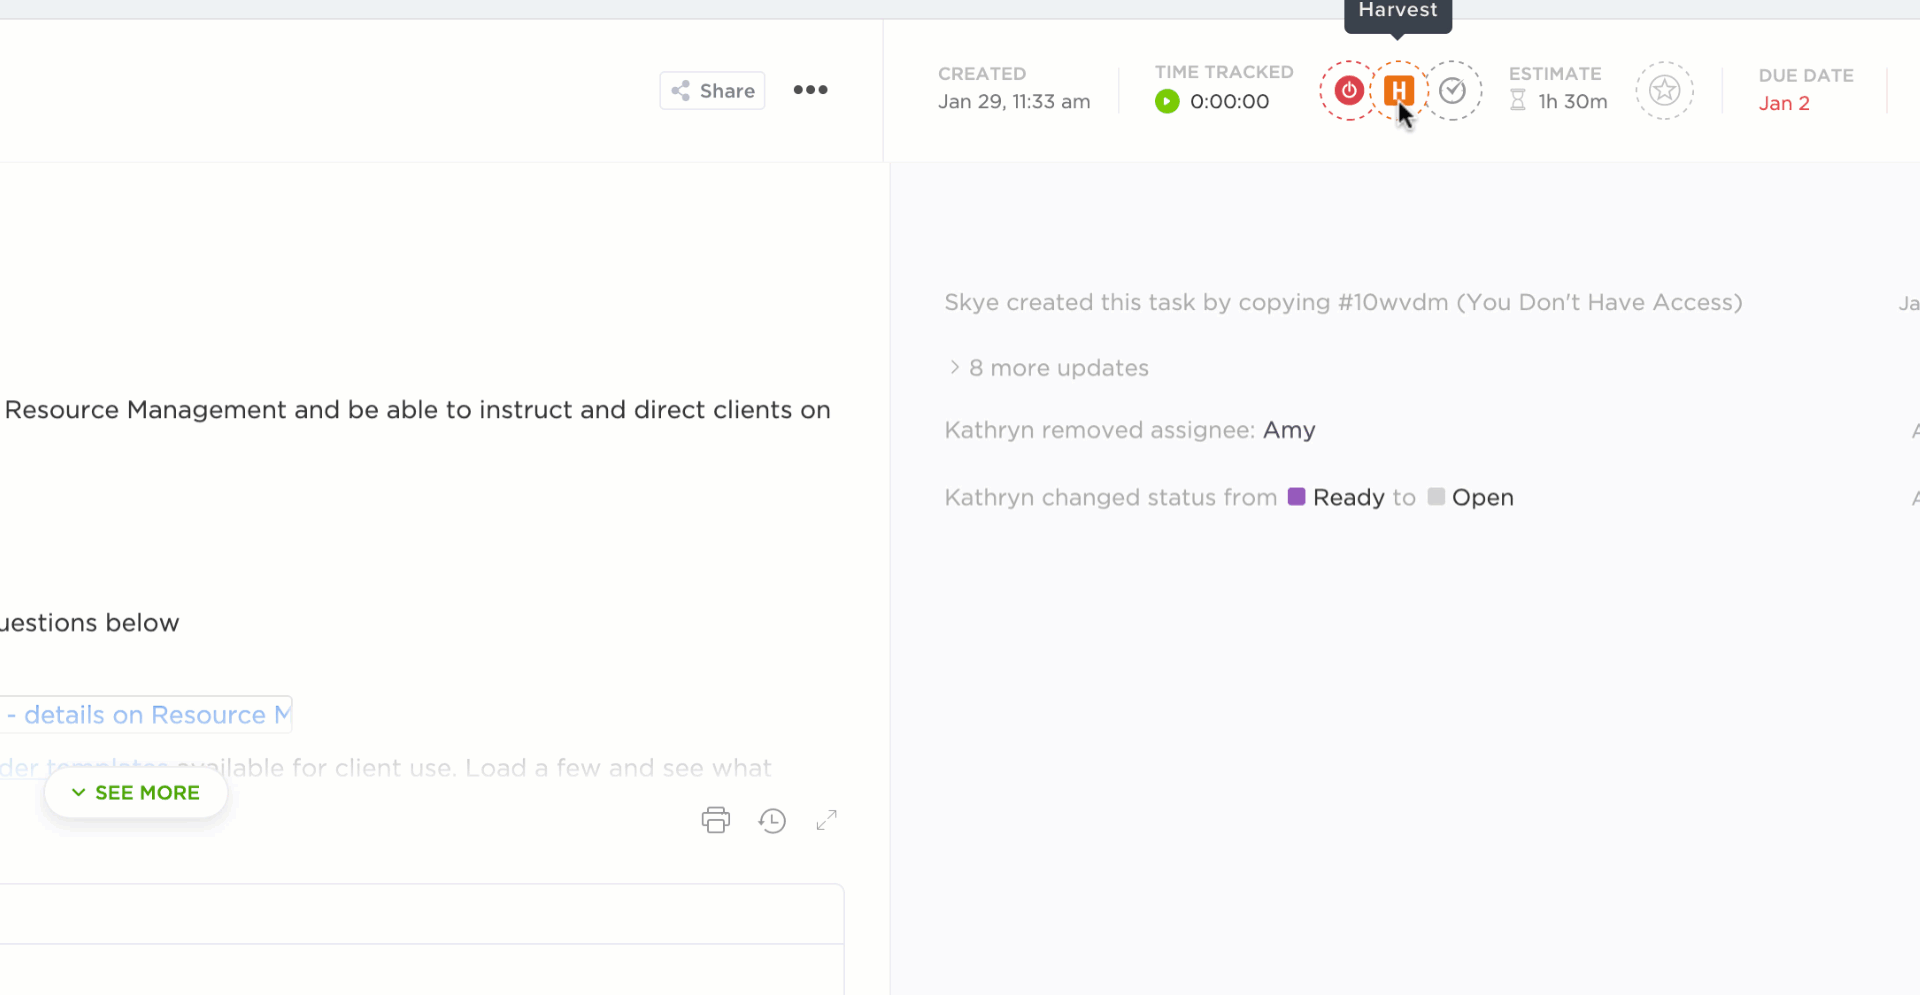This screenshot has width=1920, height=995.
Task: Click the purple Ready status swatch
Action: 1296,497
